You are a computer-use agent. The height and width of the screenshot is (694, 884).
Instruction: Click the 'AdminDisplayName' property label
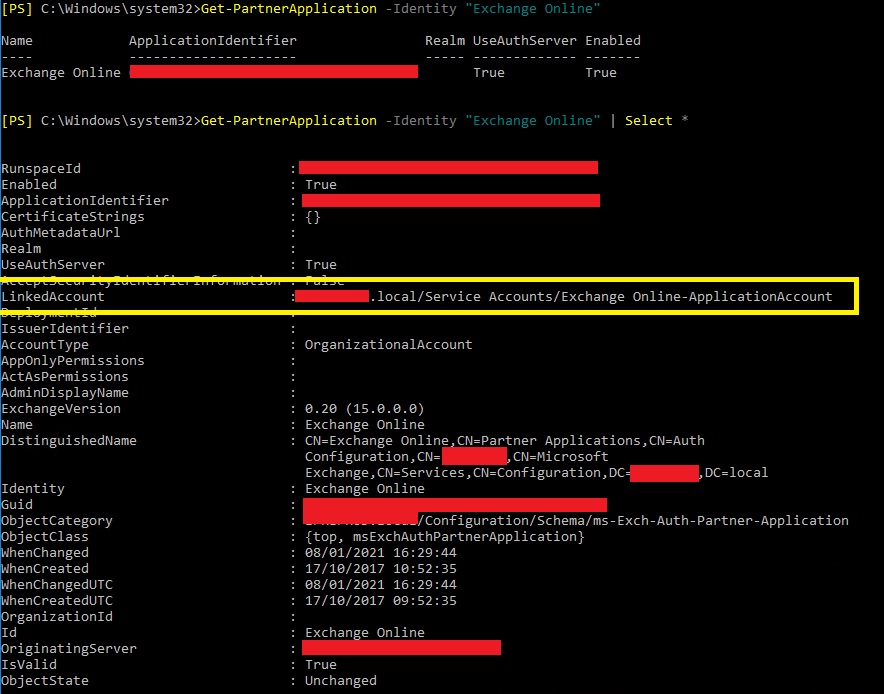[65, 392]
